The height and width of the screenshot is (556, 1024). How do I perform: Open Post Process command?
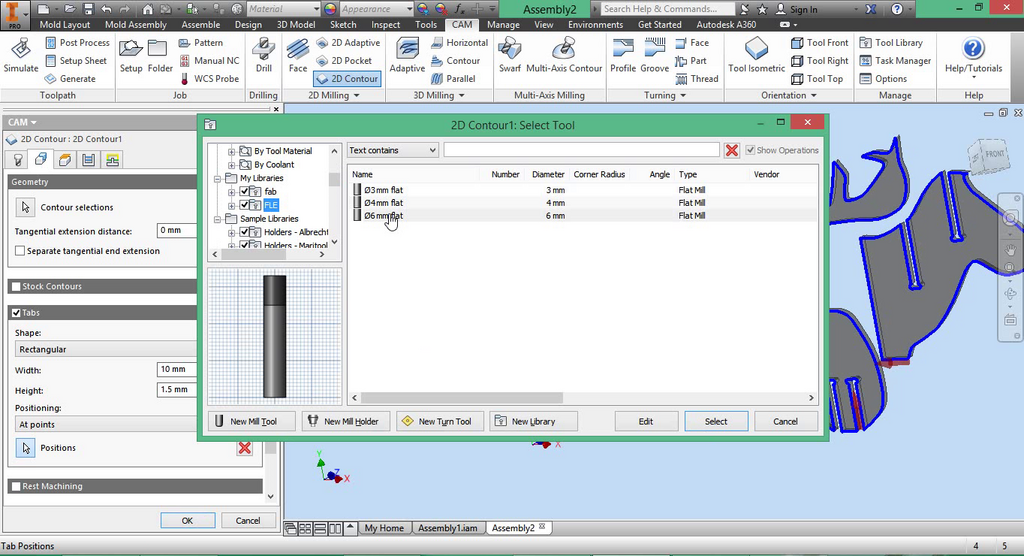click(x=77, y=42)
